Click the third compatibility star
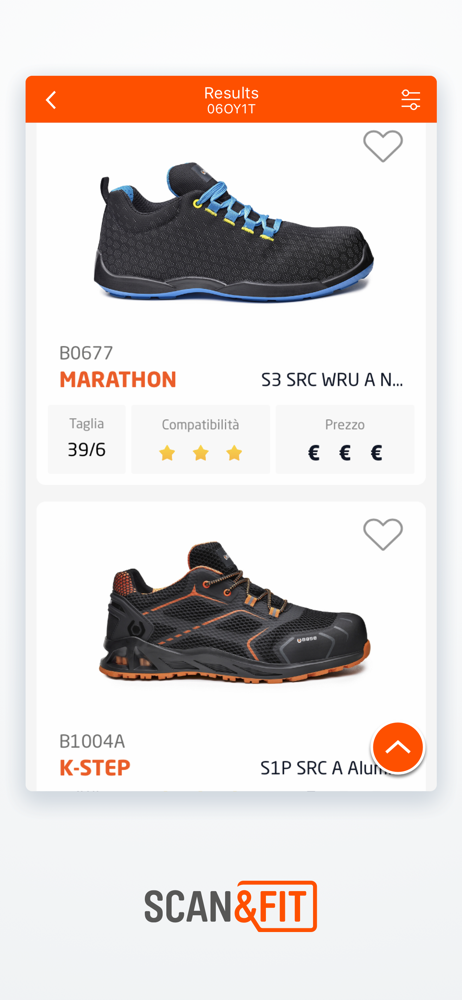 (234, 453)
